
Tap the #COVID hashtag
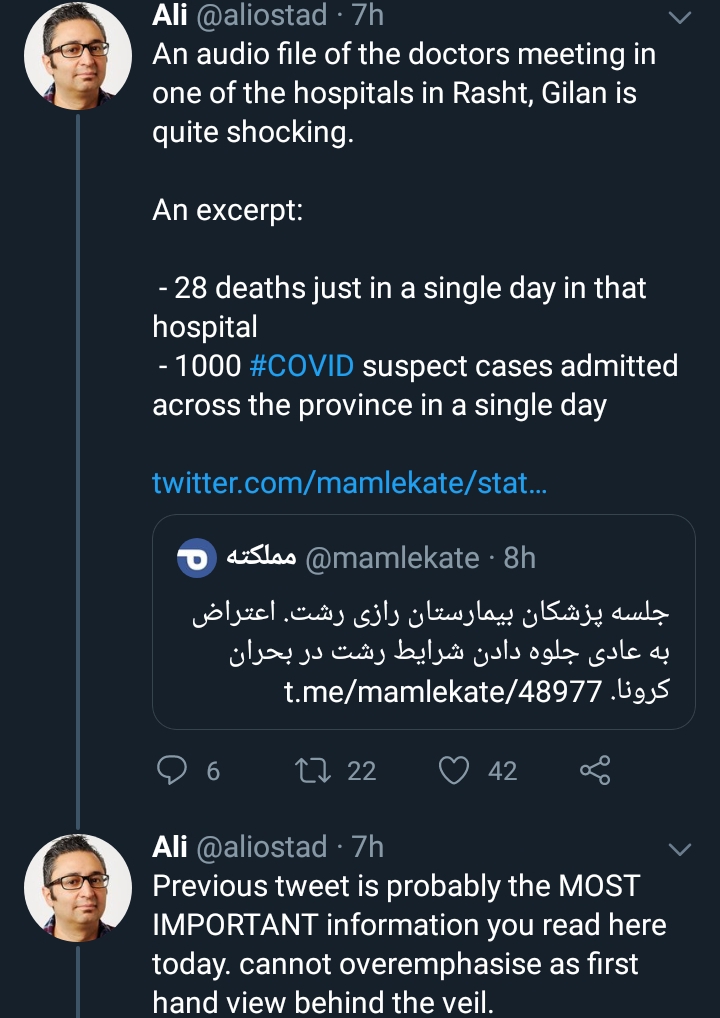click(301, 366)
